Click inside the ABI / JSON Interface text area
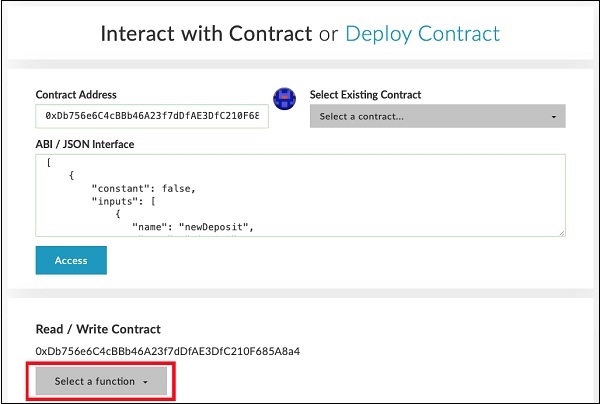 point(300,195)
